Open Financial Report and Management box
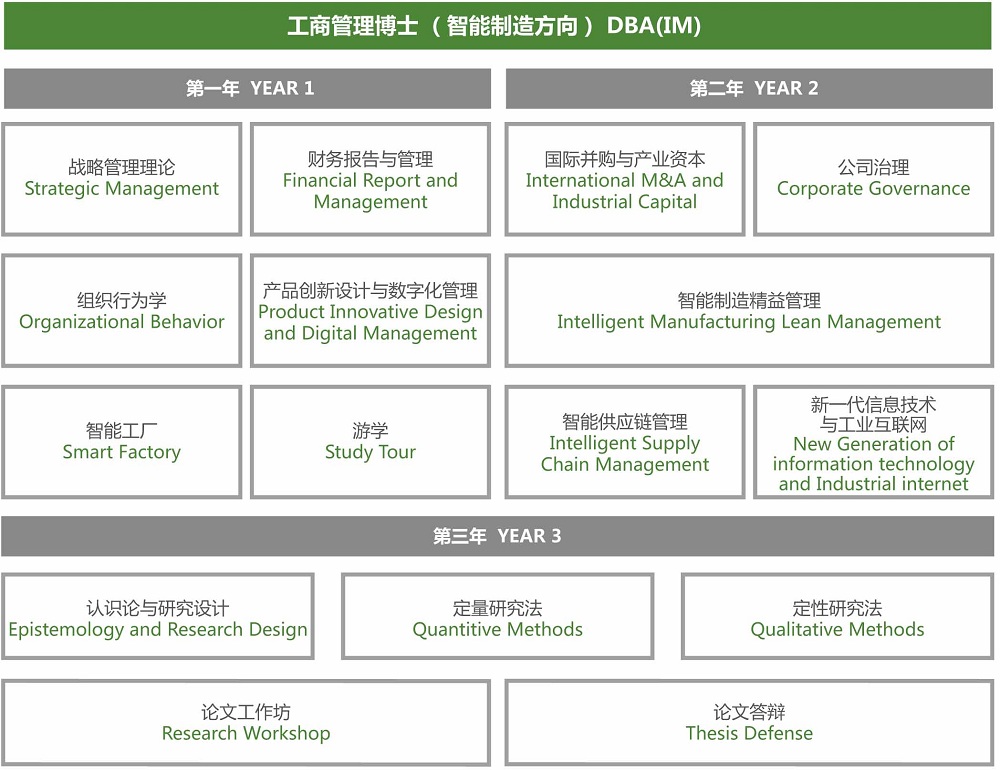Screen dimensions: 1000x770 (371, 179)
